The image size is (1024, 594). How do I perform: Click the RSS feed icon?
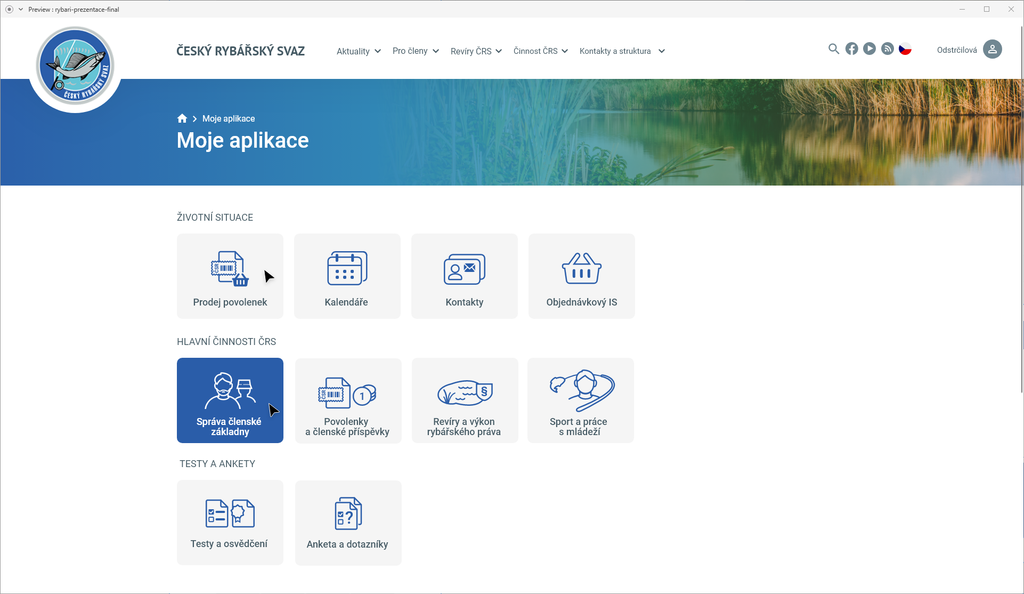tap(887, 49)
